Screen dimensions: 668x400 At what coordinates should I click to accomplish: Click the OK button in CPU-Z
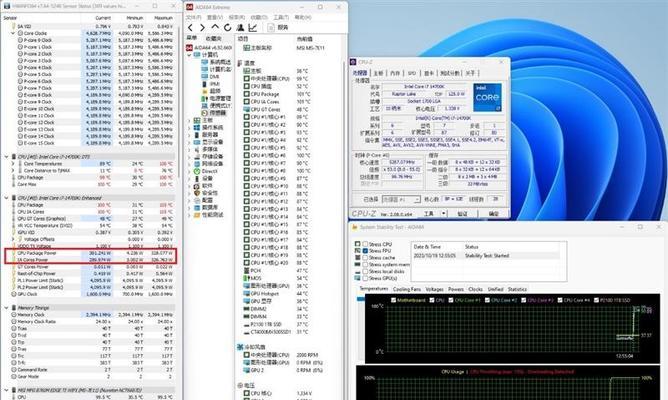click(x=493, y=213)
